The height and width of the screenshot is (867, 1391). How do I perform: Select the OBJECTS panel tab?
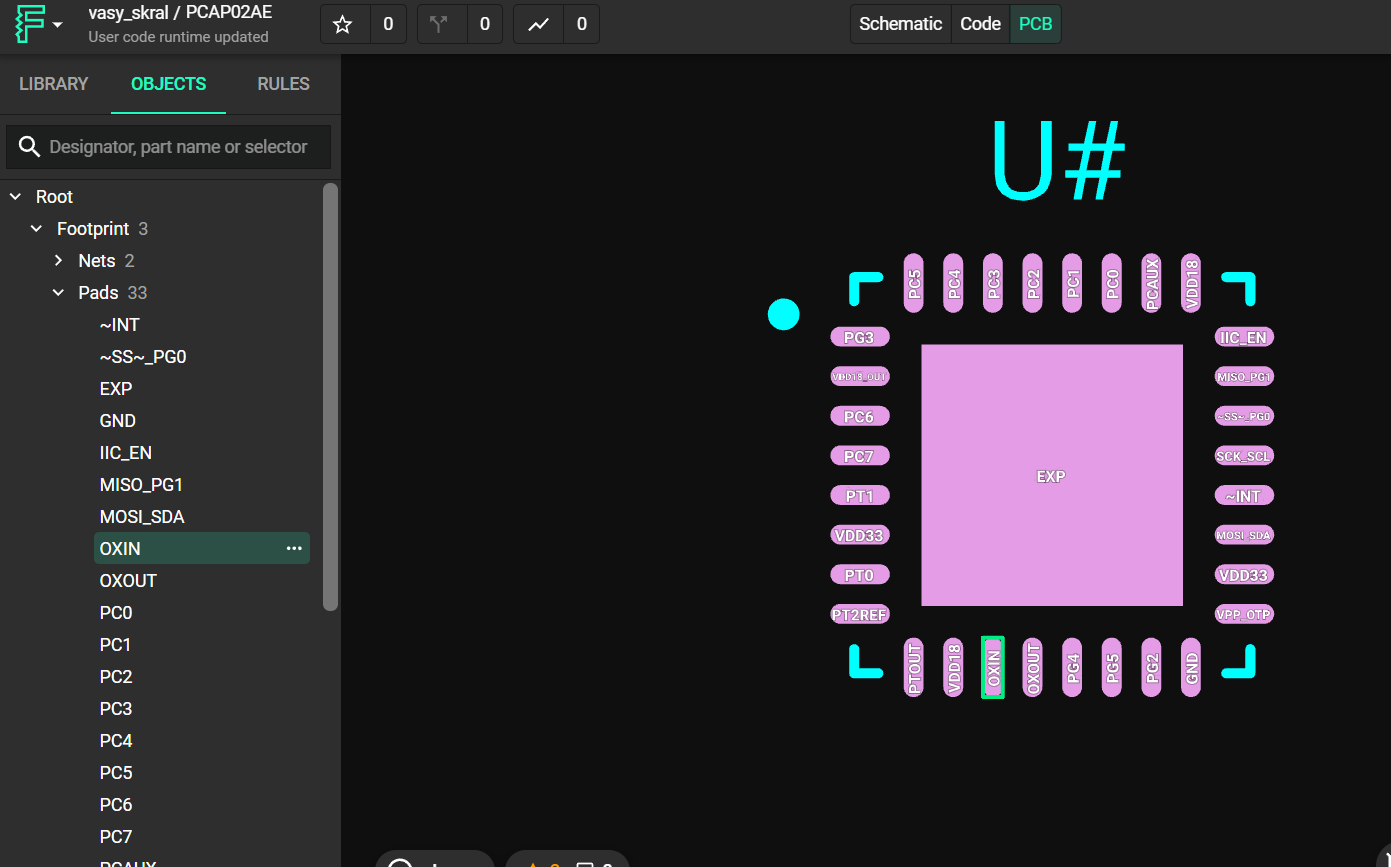pos(168,84)
